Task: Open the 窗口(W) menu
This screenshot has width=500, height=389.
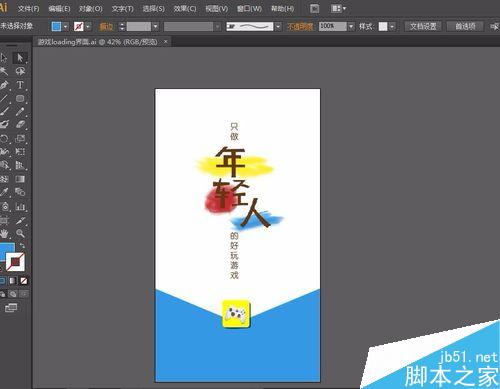Action: coord(249,9)
